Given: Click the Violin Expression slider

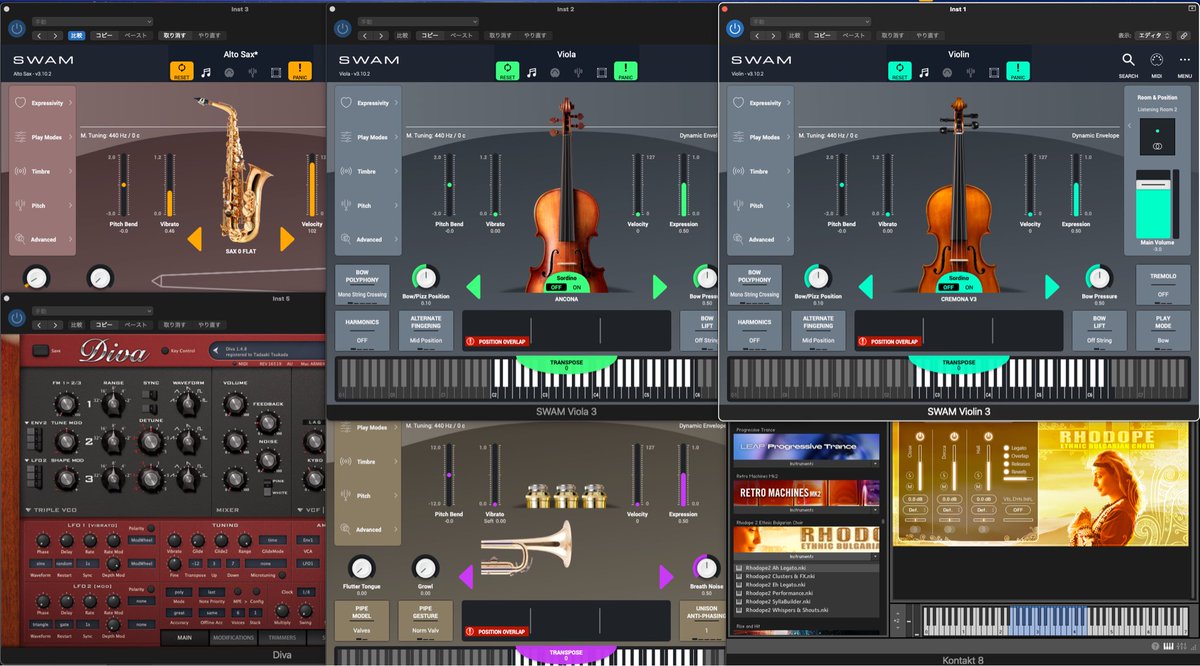Looking at the screenshot, I should tap(1076, 185).
